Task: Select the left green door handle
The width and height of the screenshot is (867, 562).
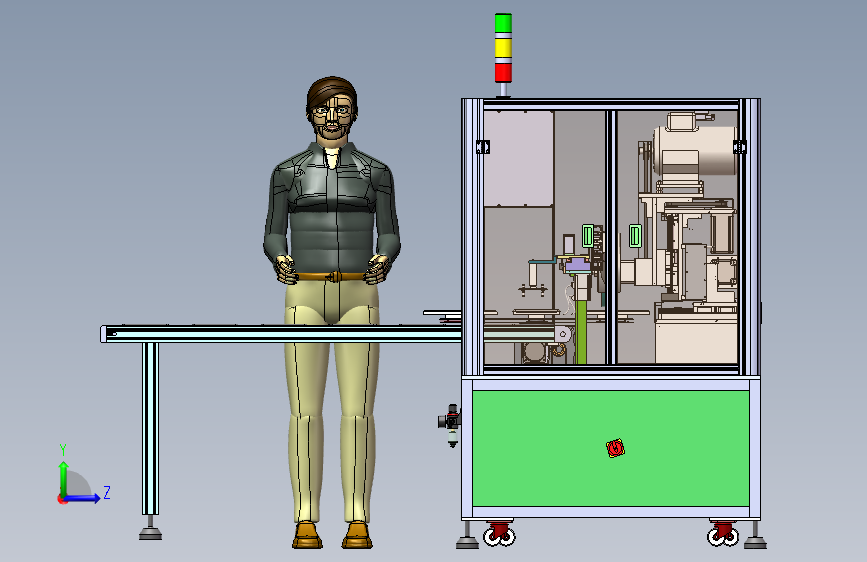Action: (588, 236)
